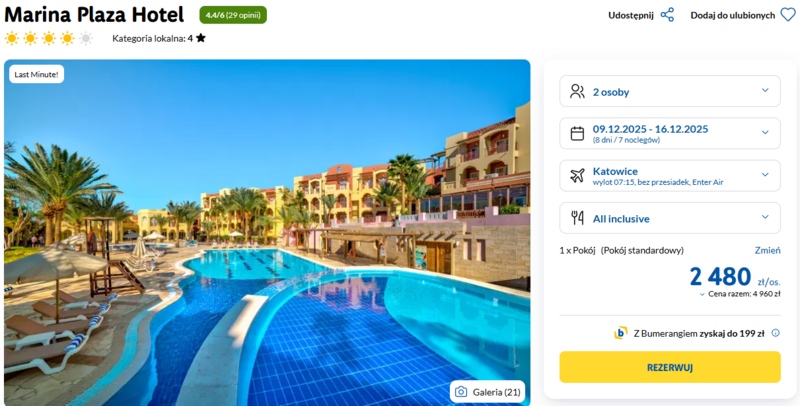
Task: Click the airplane icon in Katowice field
Action: (577, 175)
